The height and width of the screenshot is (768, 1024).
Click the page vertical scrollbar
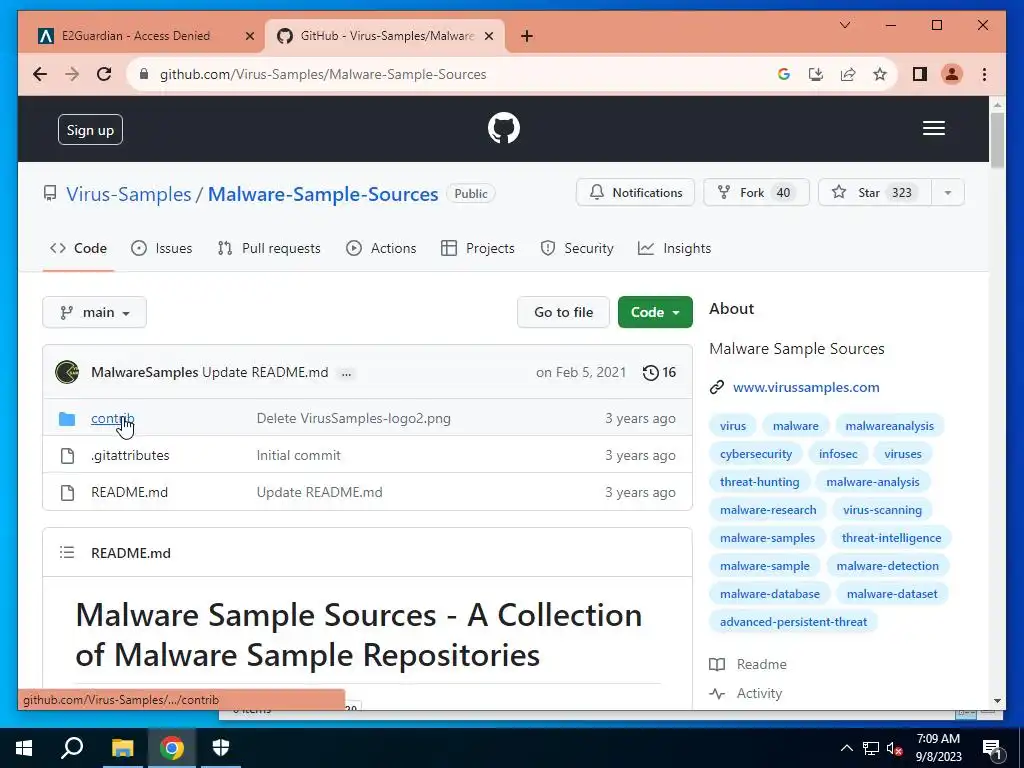997,140
